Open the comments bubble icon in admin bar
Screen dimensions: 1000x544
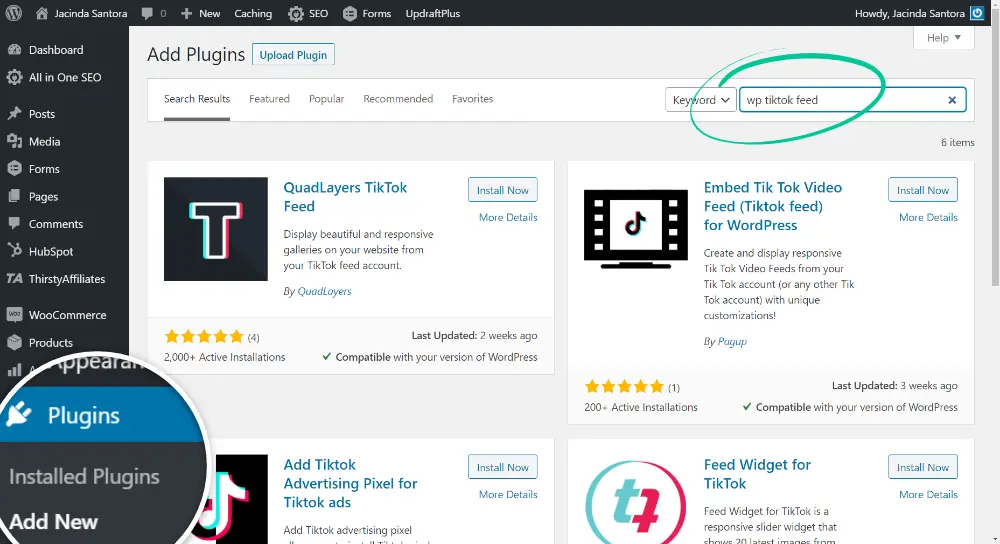pos(148,13)
